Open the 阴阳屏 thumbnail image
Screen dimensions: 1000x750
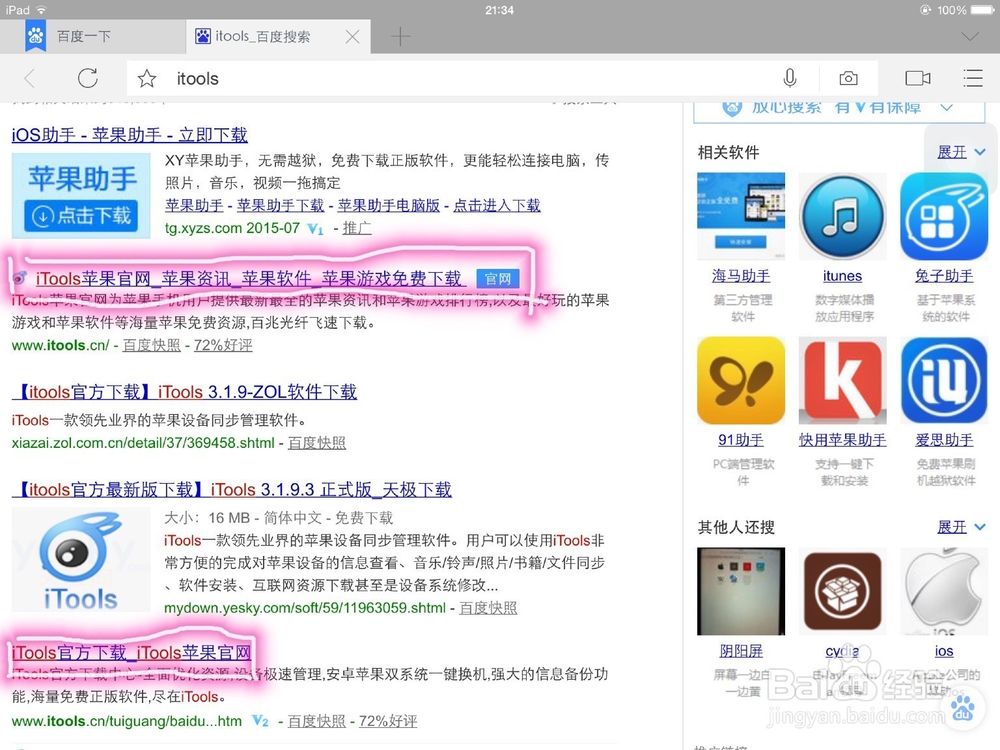[741, 591]
